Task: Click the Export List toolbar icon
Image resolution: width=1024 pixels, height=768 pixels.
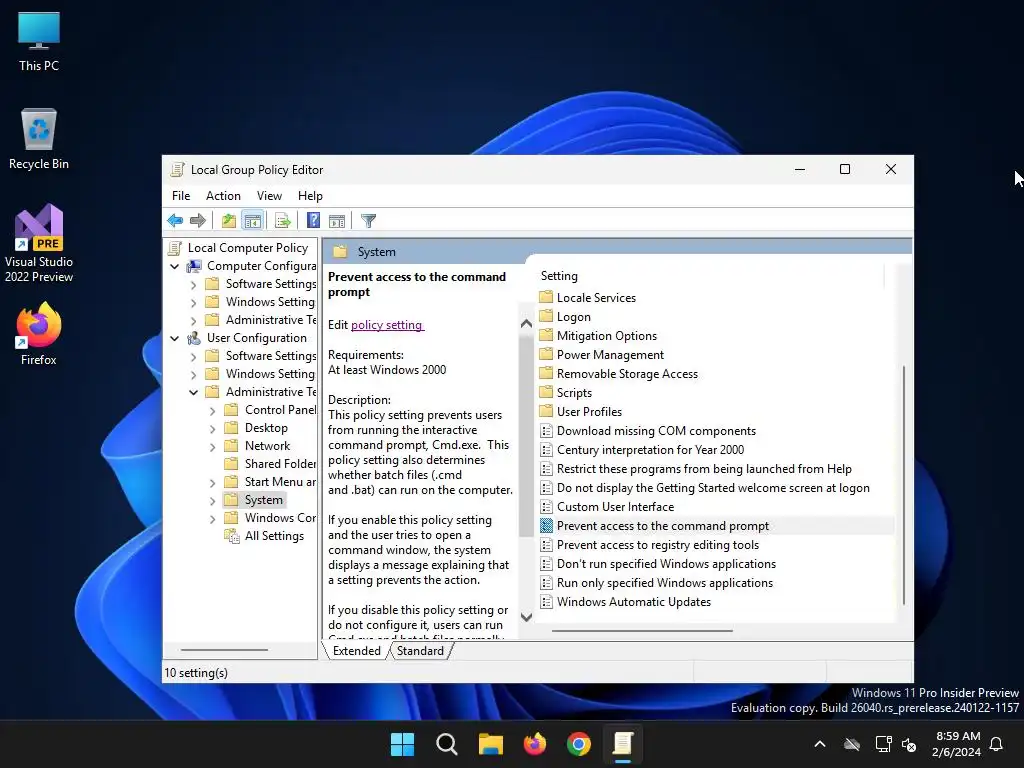Action: pyautogui.click(x=283, y=221)
